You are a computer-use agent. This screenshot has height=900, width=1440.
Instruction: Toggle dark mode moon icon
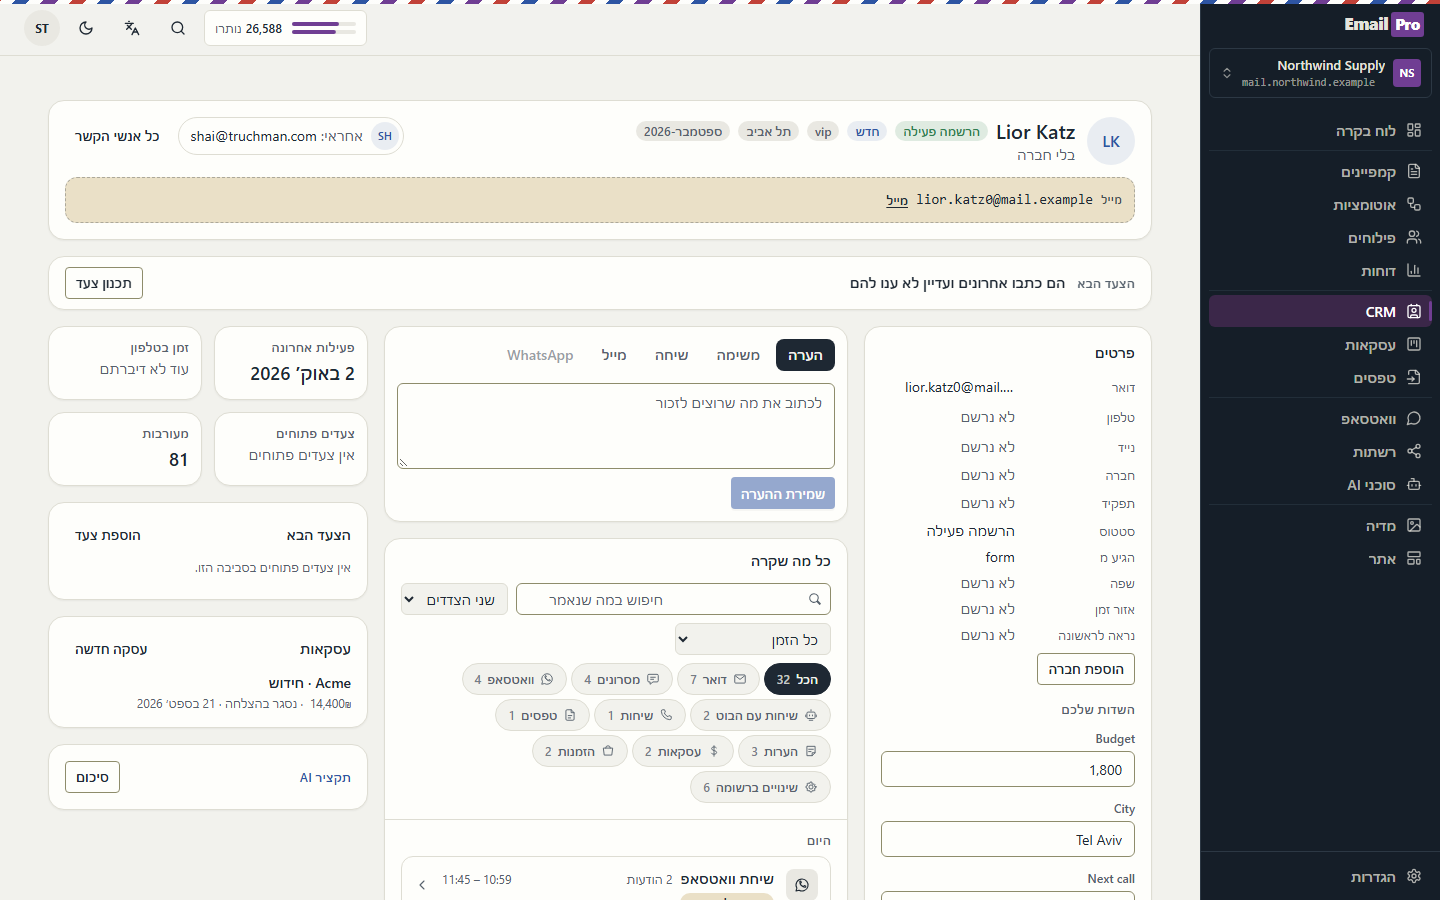click(86, 28)
